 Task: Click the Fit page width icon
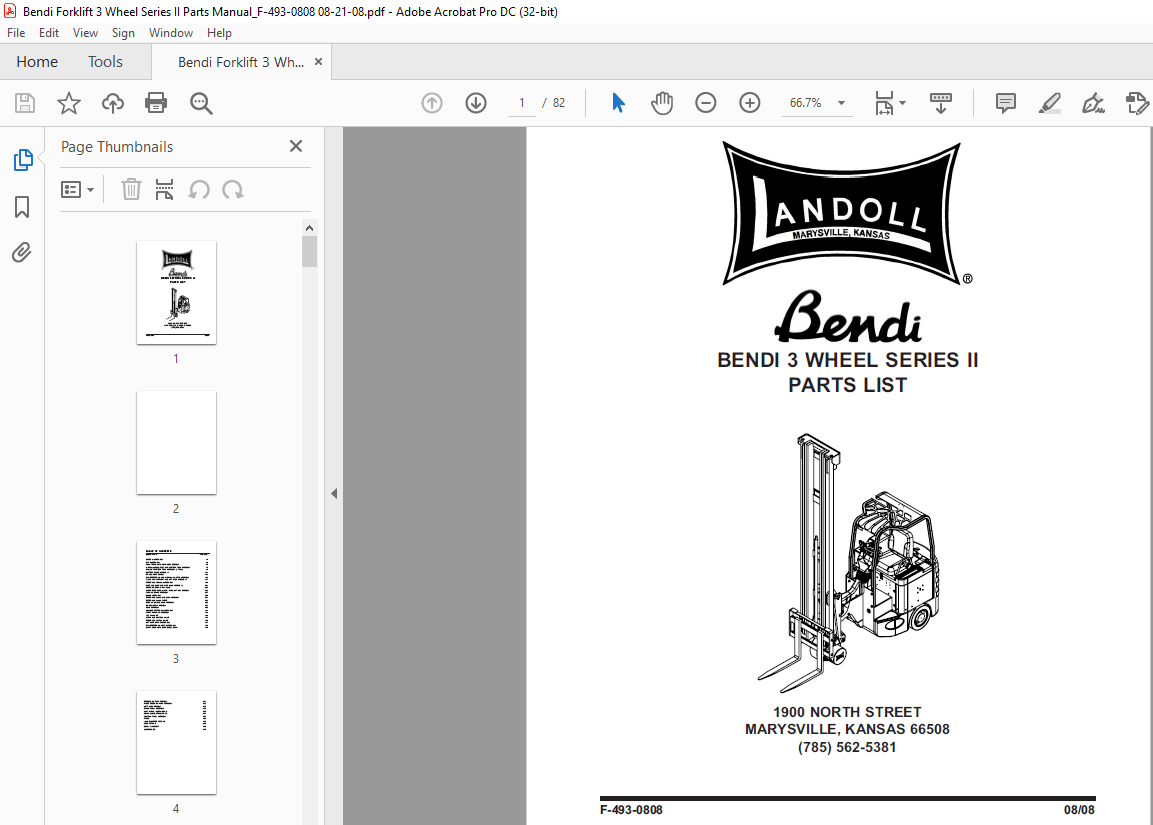884,103
